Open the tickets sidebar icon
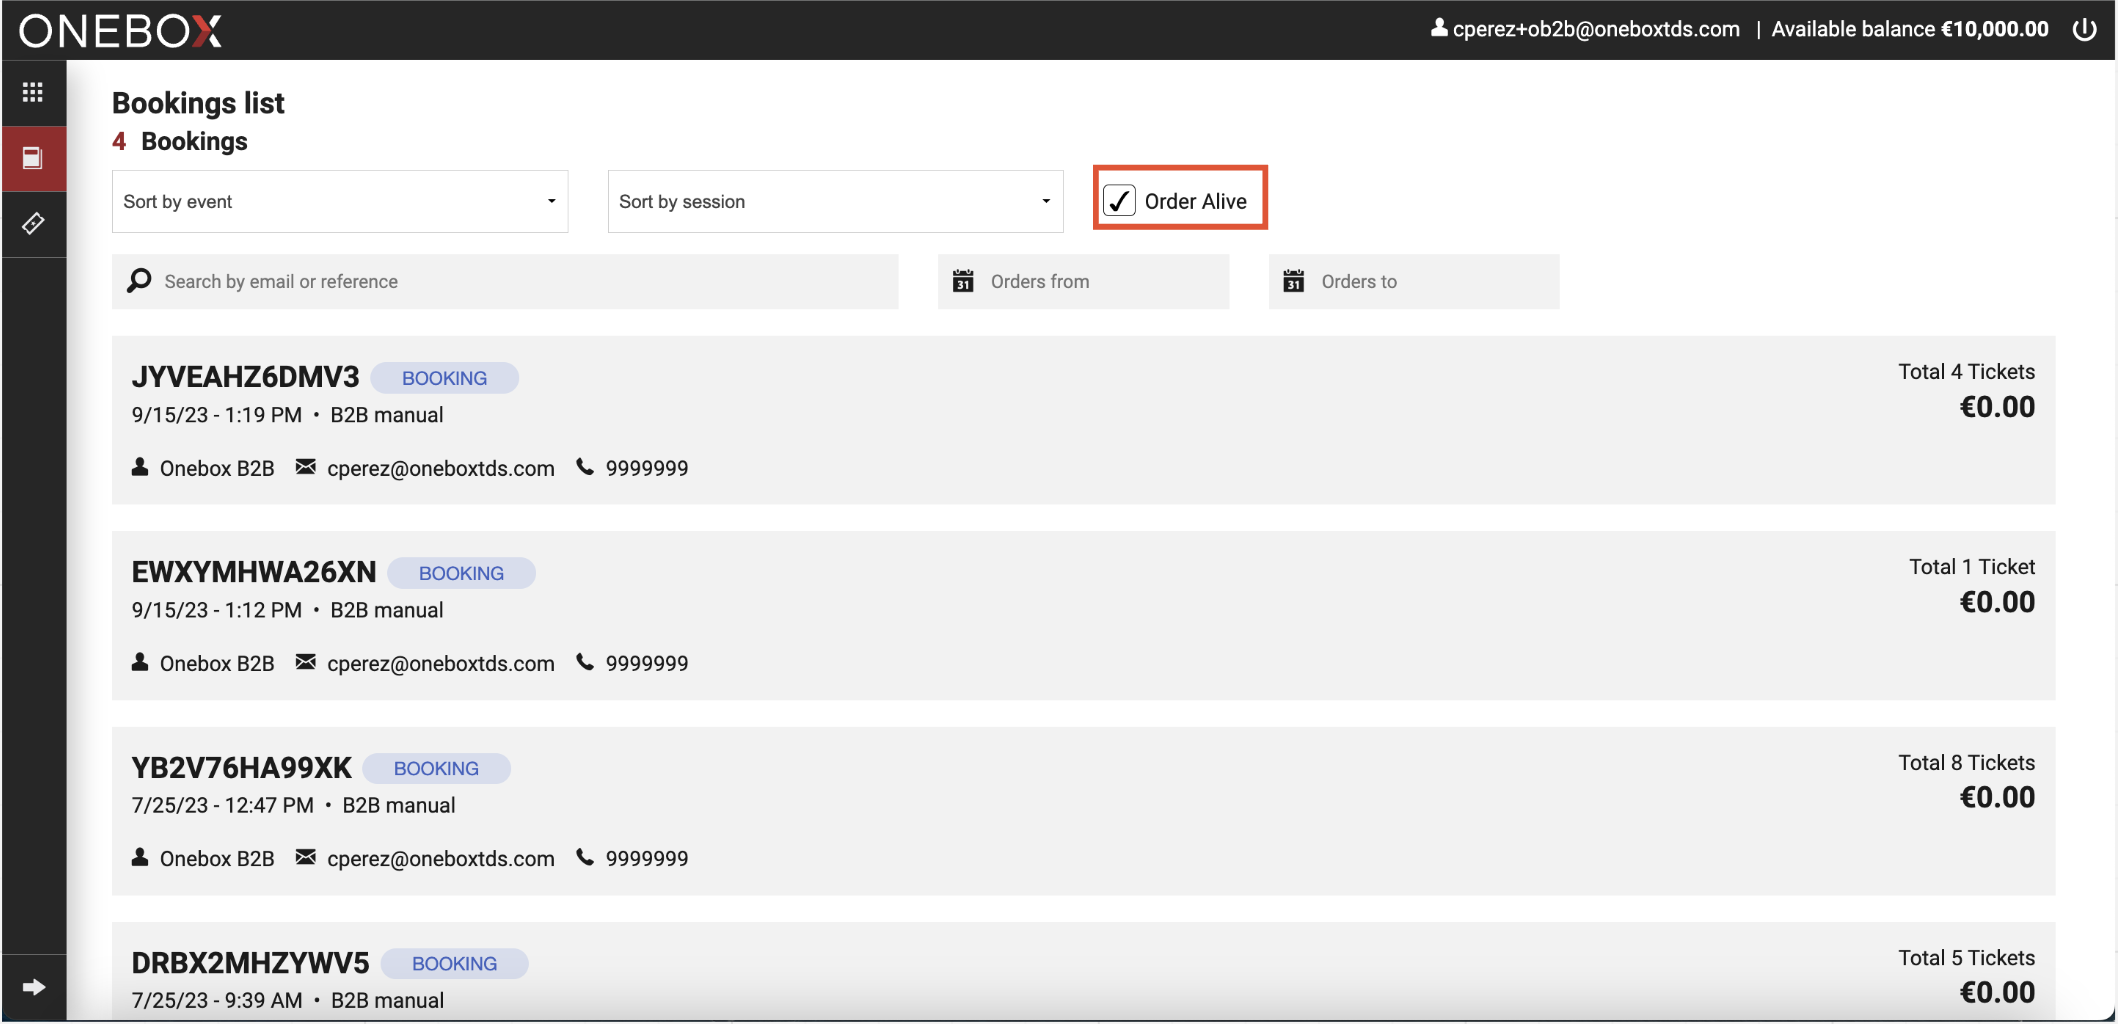The image size is (2118, 1024). click(x=33, y=223)
